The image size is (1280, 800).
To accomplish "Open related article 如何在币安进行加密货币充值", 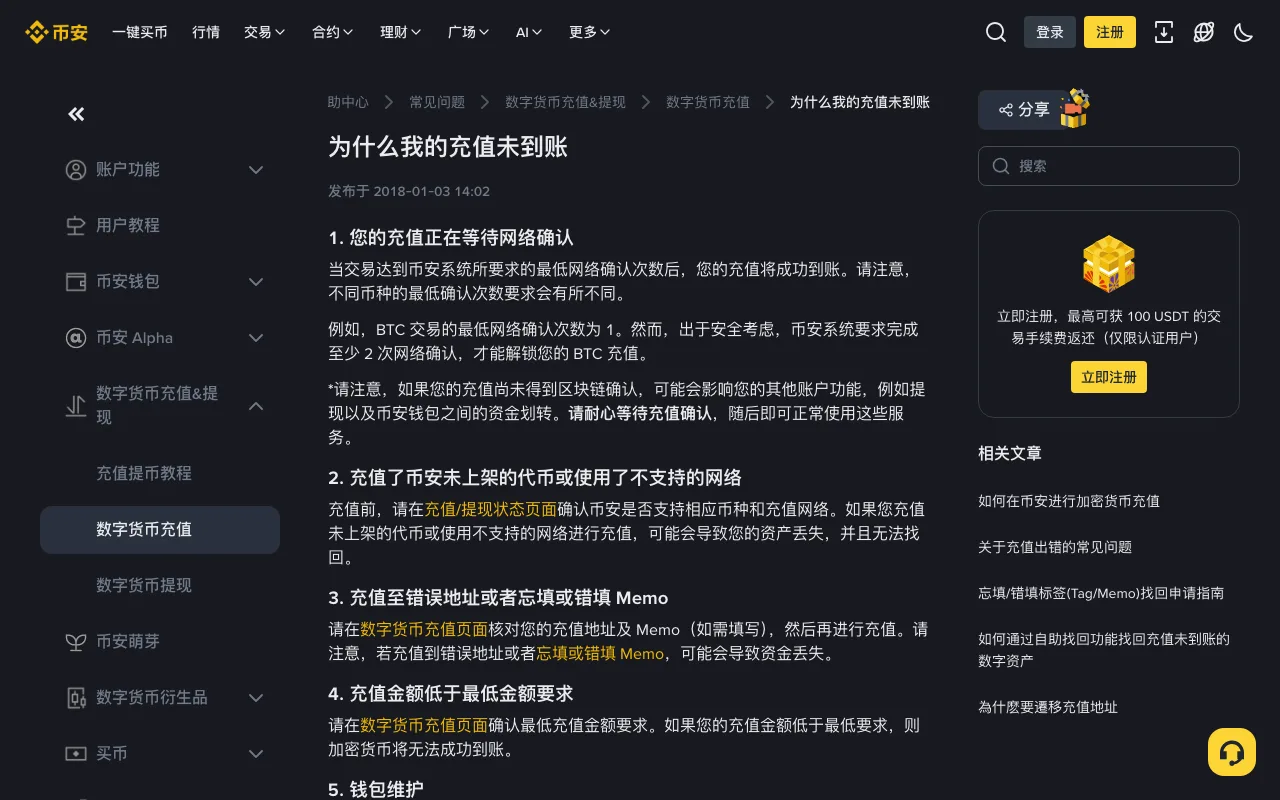I will [x=1069, y=501].
